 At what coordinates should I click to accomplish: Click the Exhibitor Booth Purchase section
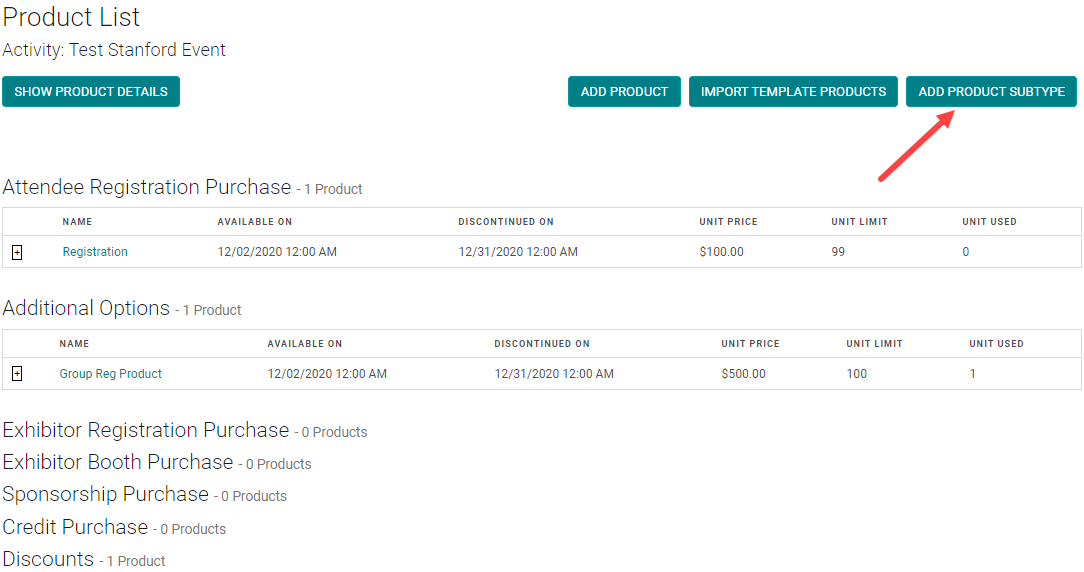[118, 463]
